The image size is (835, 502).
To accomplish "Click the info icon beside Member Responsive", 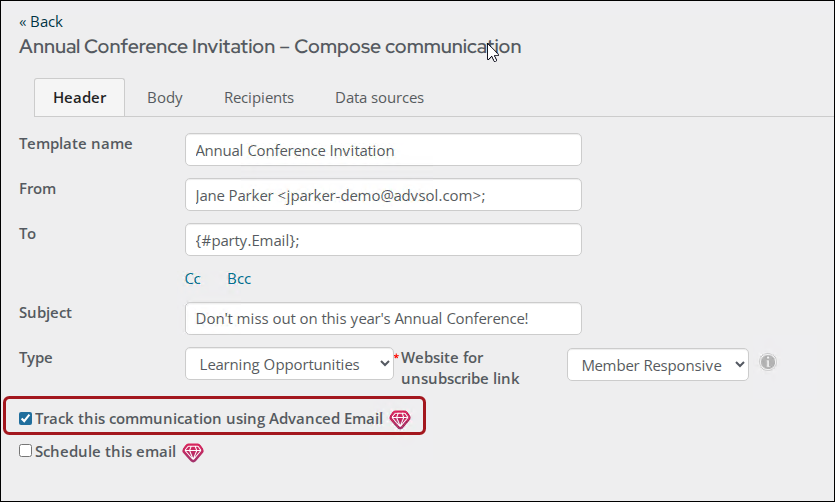I will point(767,362).
